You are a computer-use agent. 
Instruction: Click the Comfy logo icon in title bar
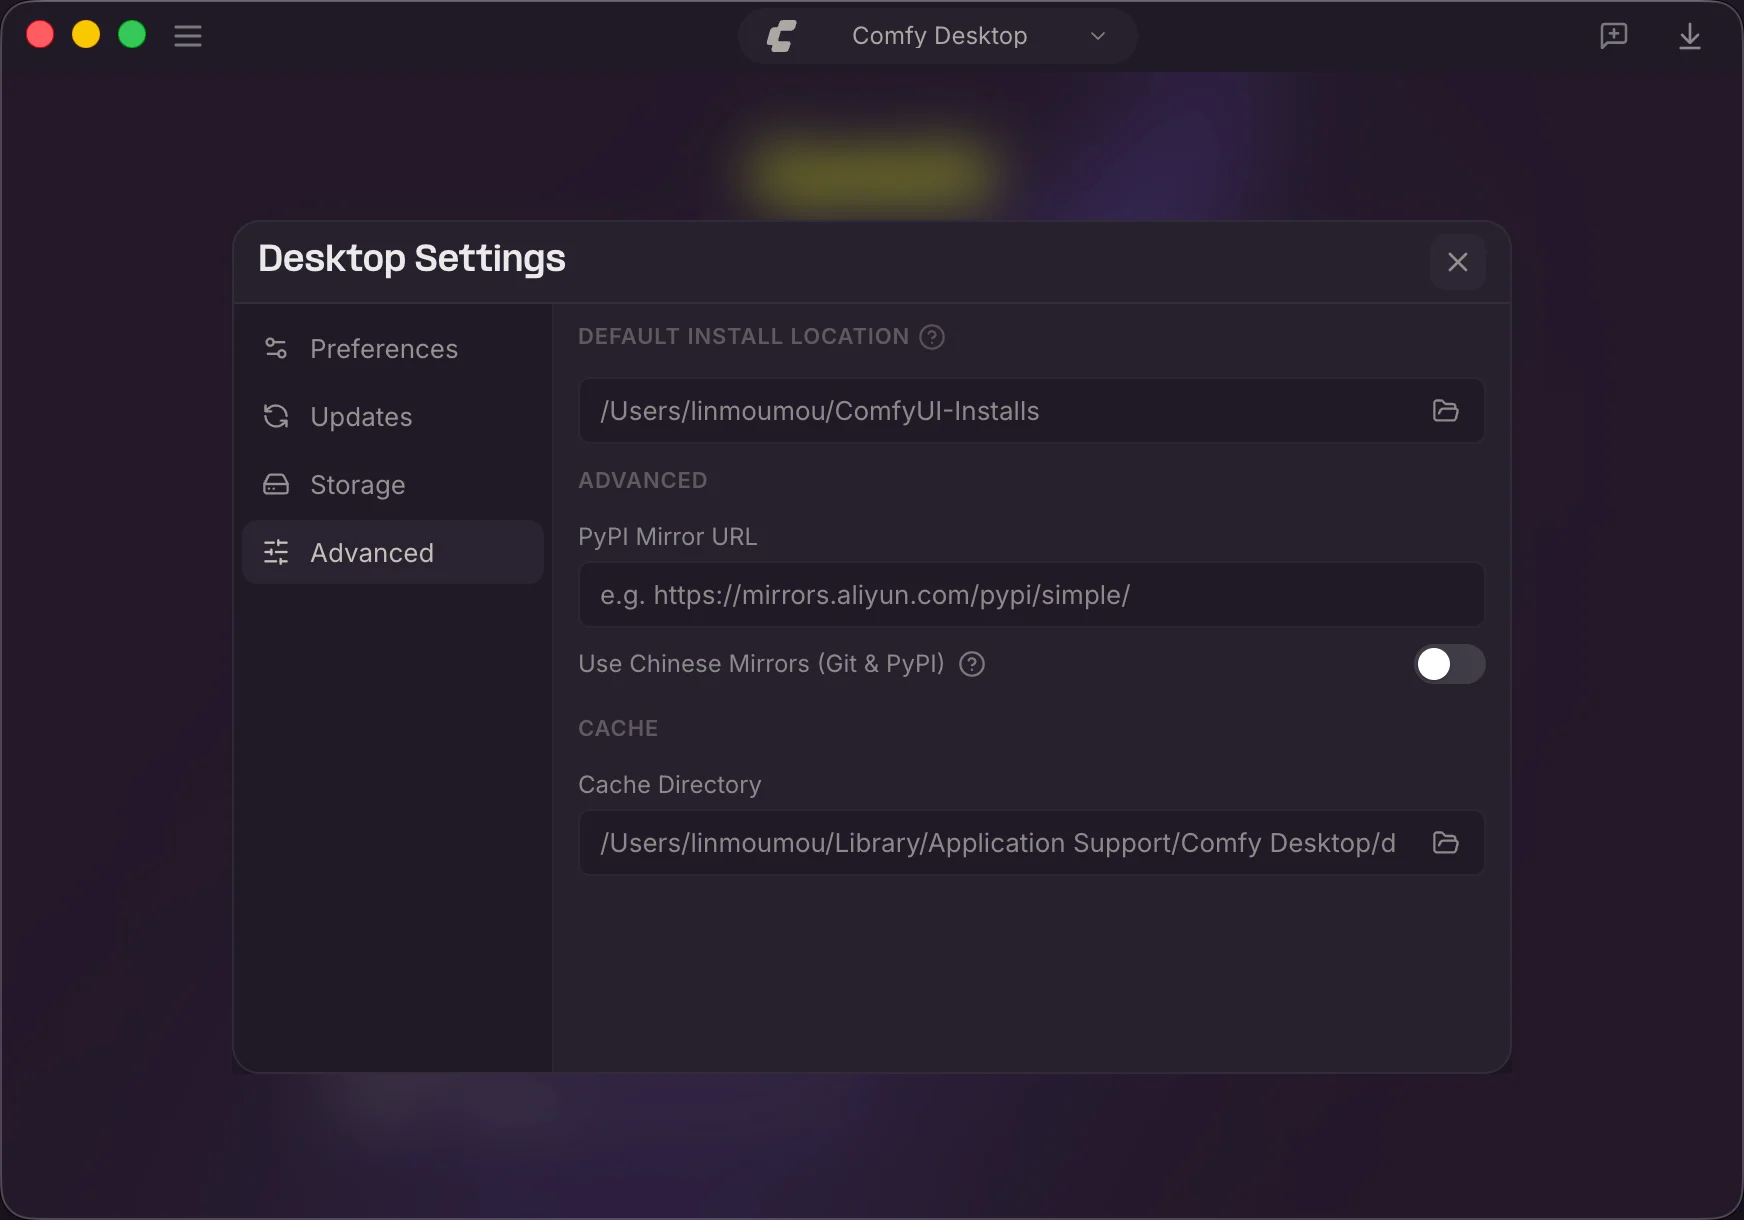pyautogui.click(x=781, y=36)
